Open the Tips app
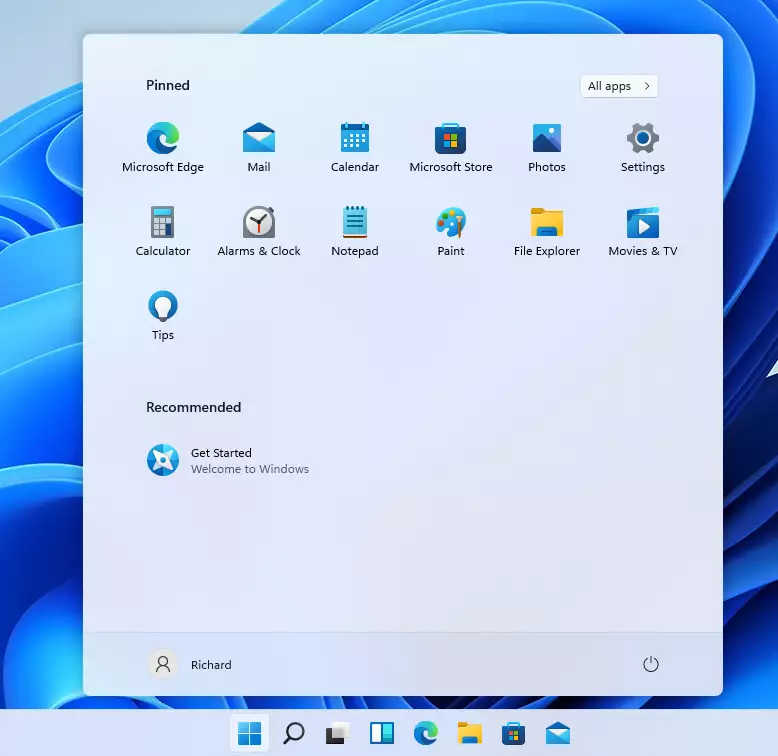The image size is (778, 756). (163, 315)
